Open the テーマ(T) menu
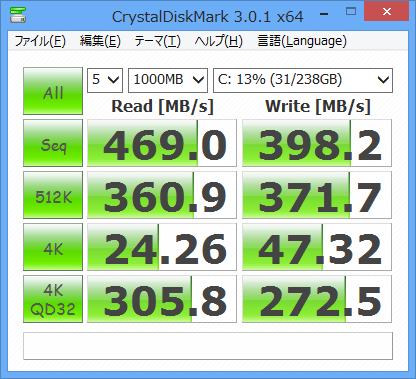416x379 pixels. [x=157, y=41]
